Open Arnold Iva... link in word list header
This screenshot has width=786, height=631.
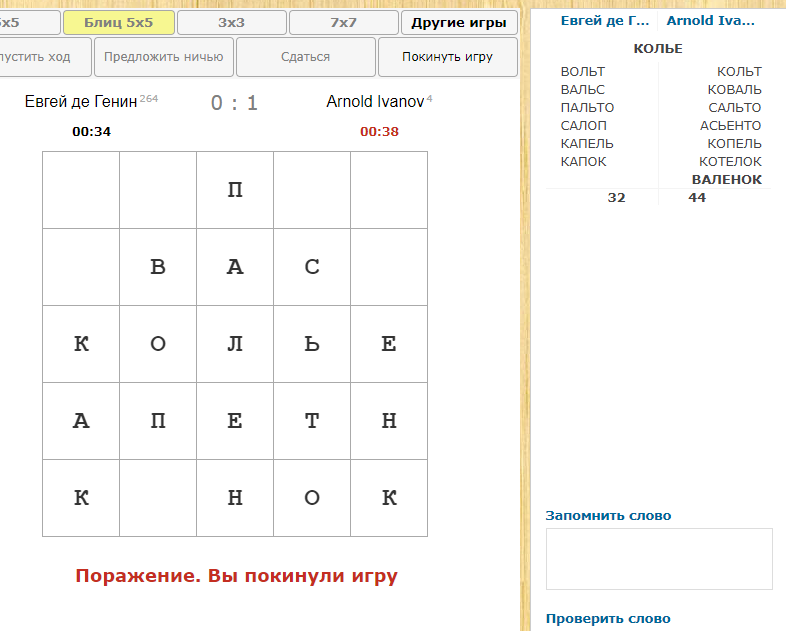tap(710, 21)
